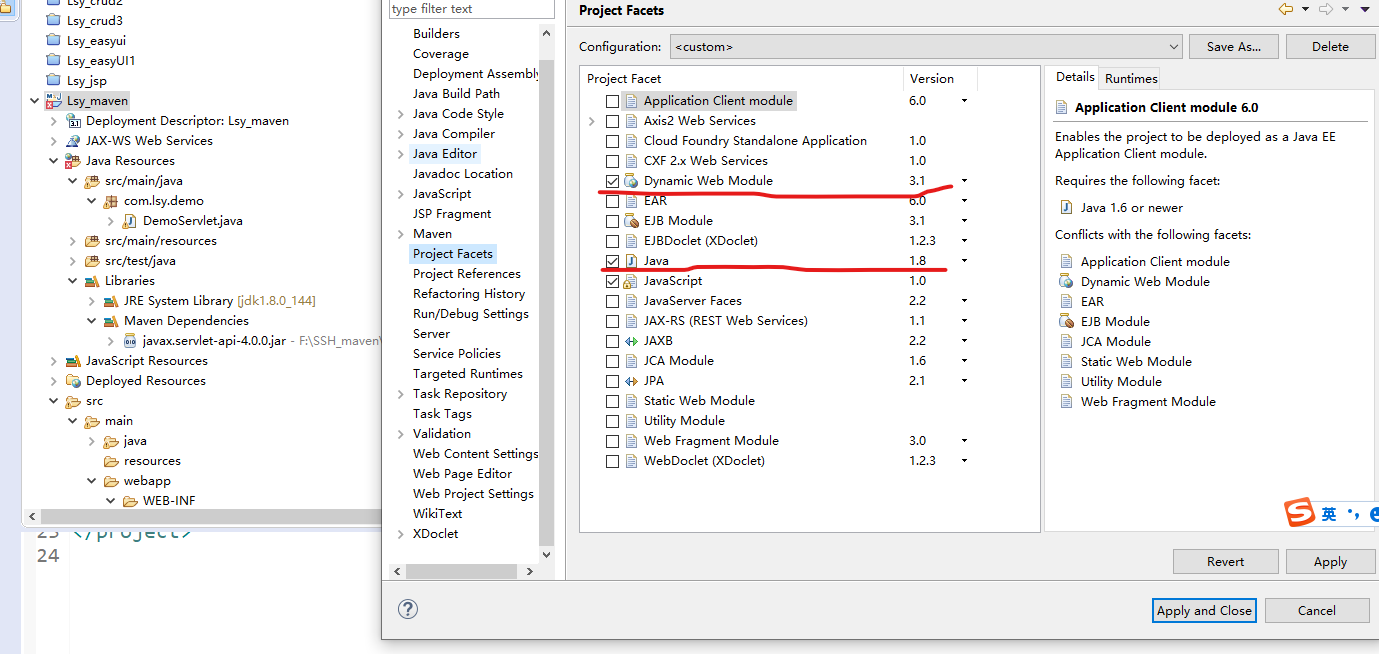
Task: Check the Utility Module facet
Action: pyautogui.click(x=612, y=421)
